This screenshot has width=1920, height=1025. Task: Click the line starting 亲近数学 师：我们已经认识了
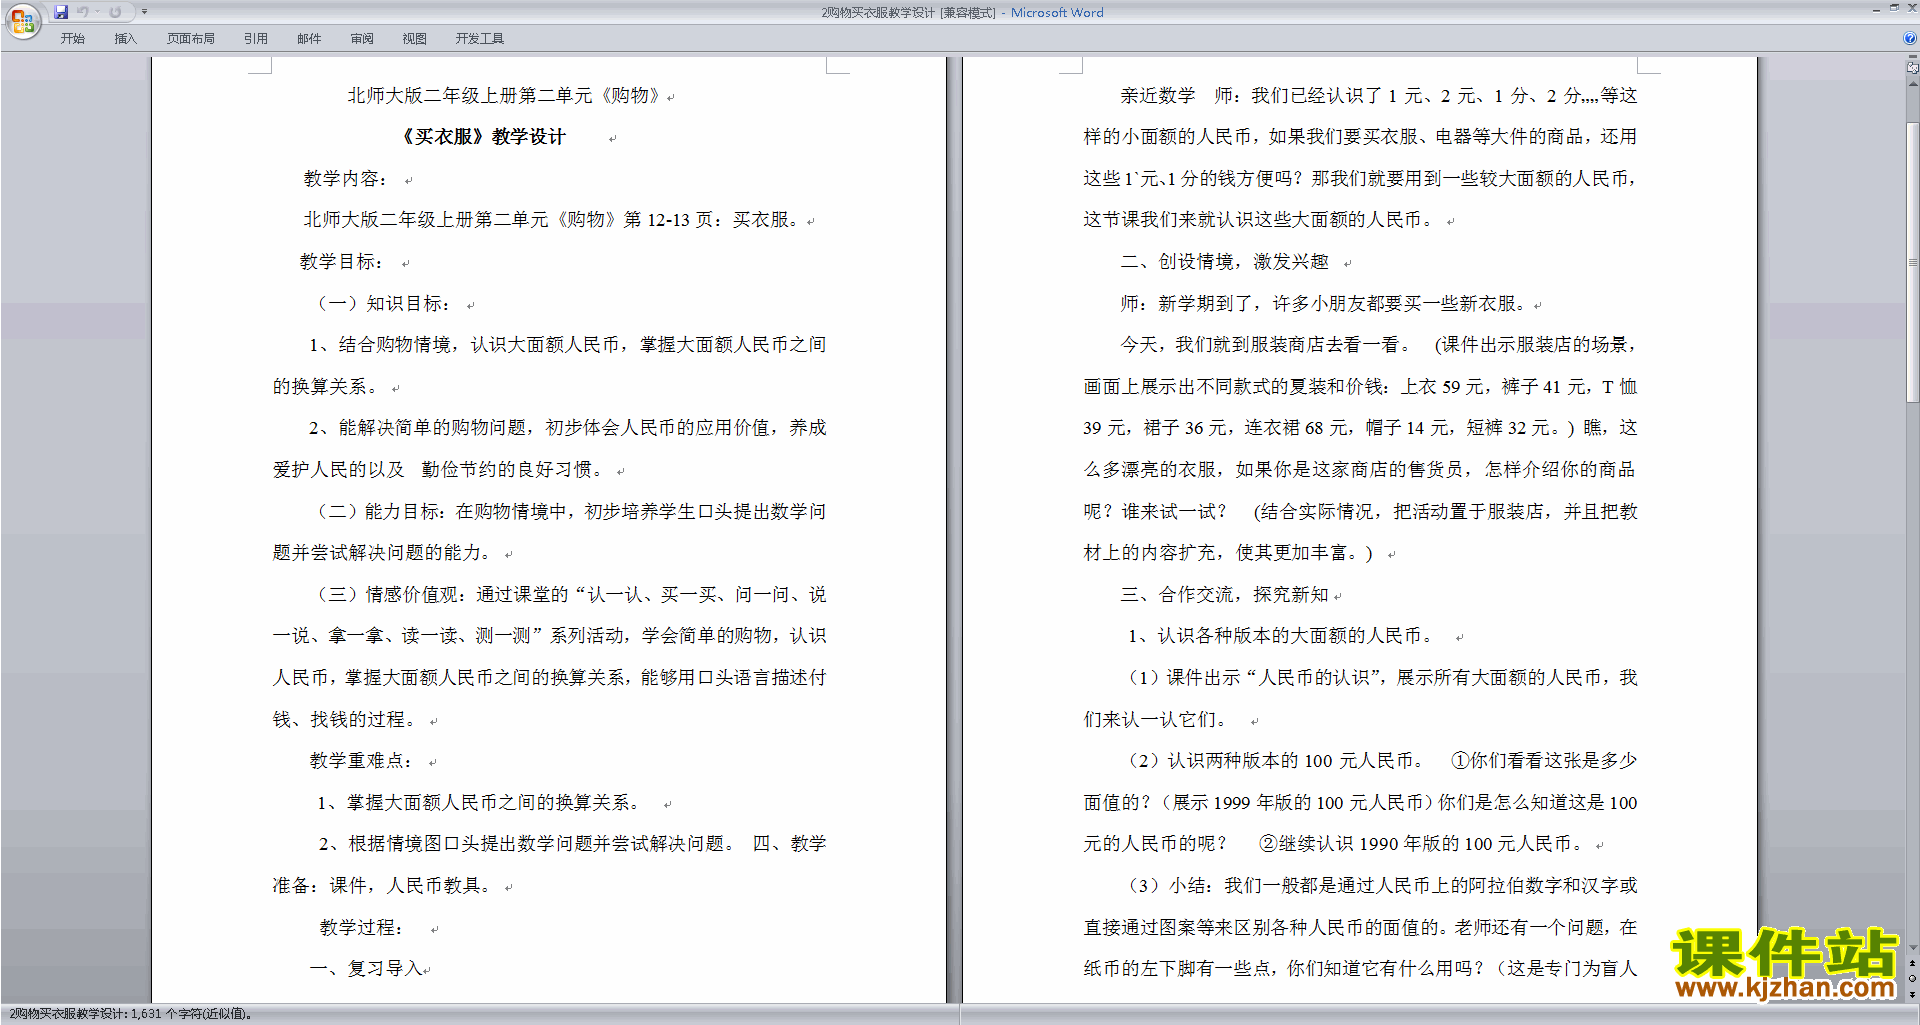pos(1379,96)
